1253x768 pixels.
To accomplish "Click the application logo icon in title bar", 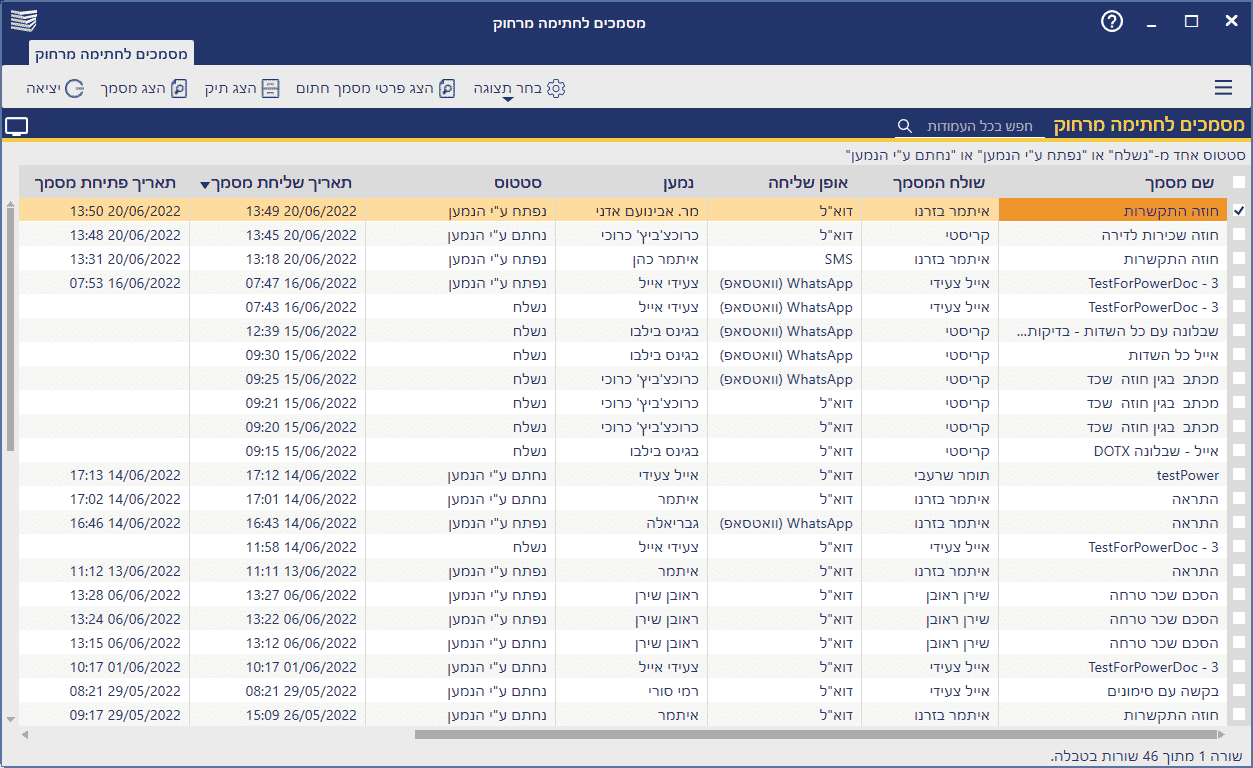I will [23, 21].
